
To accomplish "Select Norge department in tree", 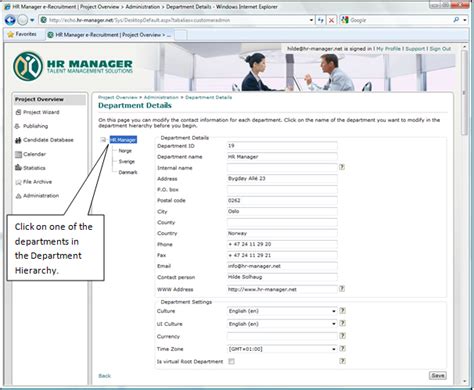I will [125, 151].
